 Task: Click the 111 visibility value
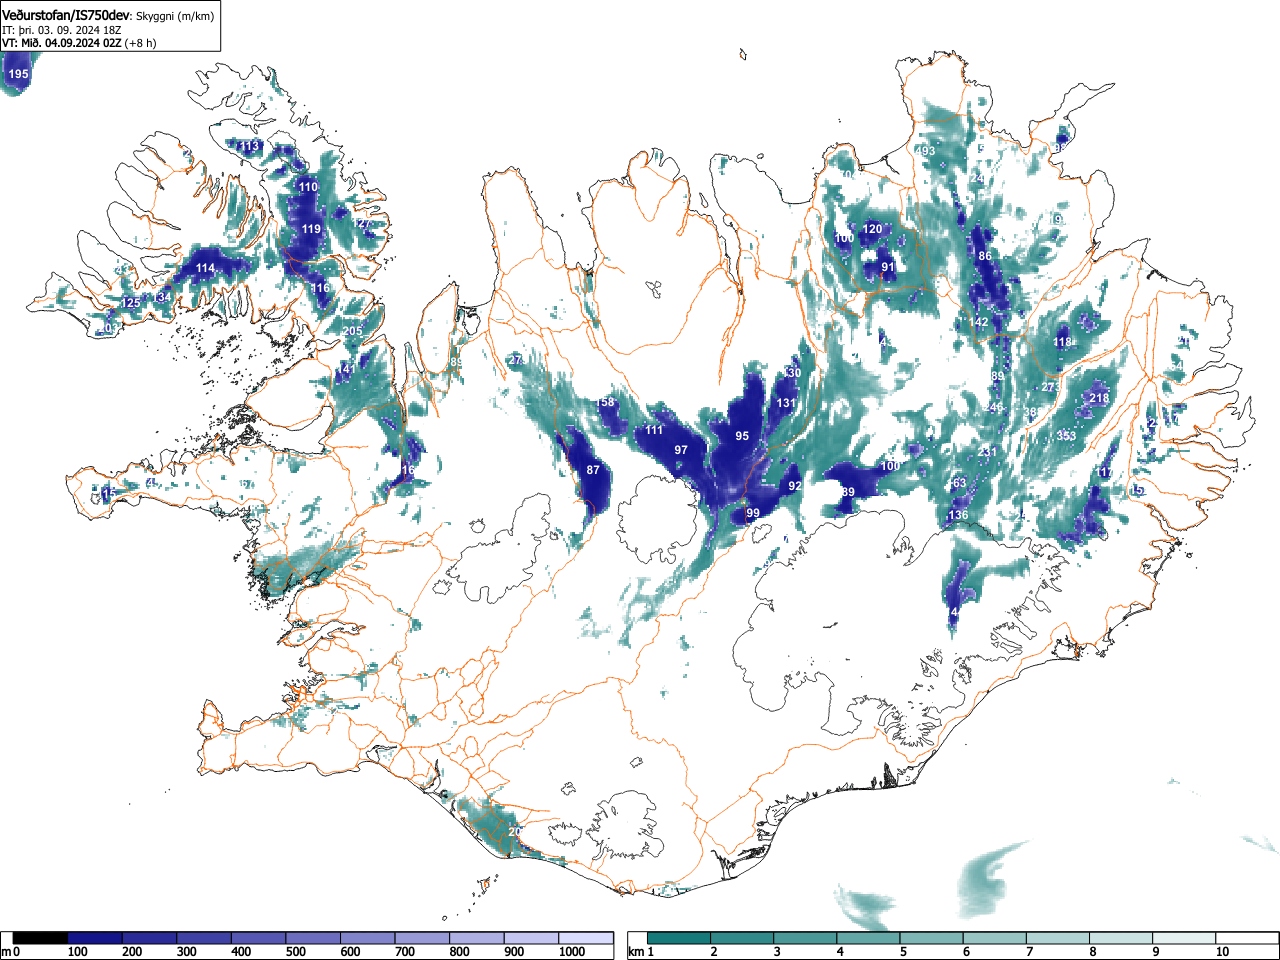tap(654, 430)
